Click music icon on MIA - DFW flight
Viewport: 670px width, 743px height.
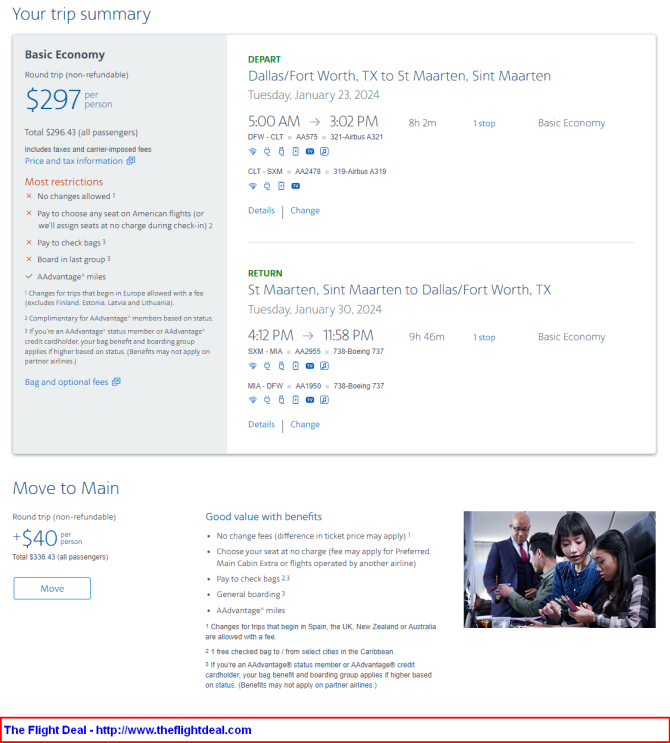tap(324, 400)
